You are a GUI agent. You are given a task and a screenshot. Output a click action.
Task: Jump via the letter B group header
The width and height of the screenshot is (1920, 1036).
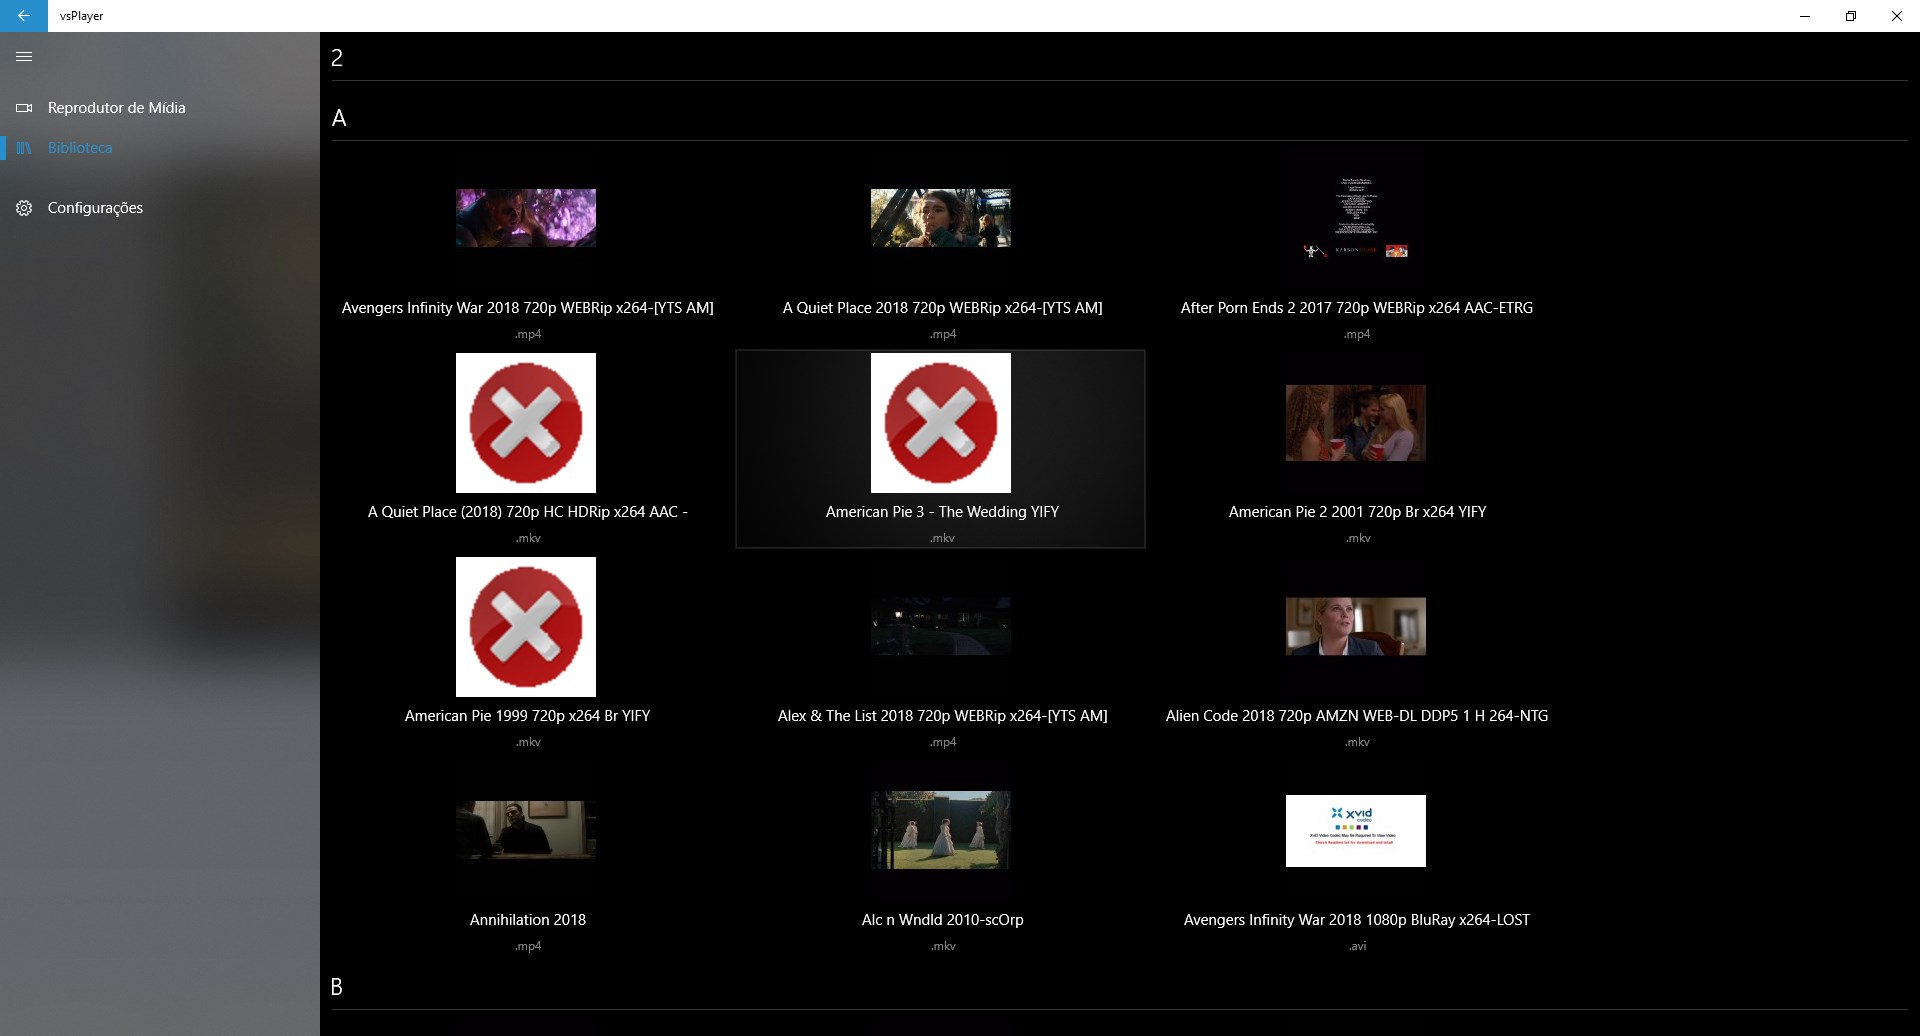tap(337, 987)
